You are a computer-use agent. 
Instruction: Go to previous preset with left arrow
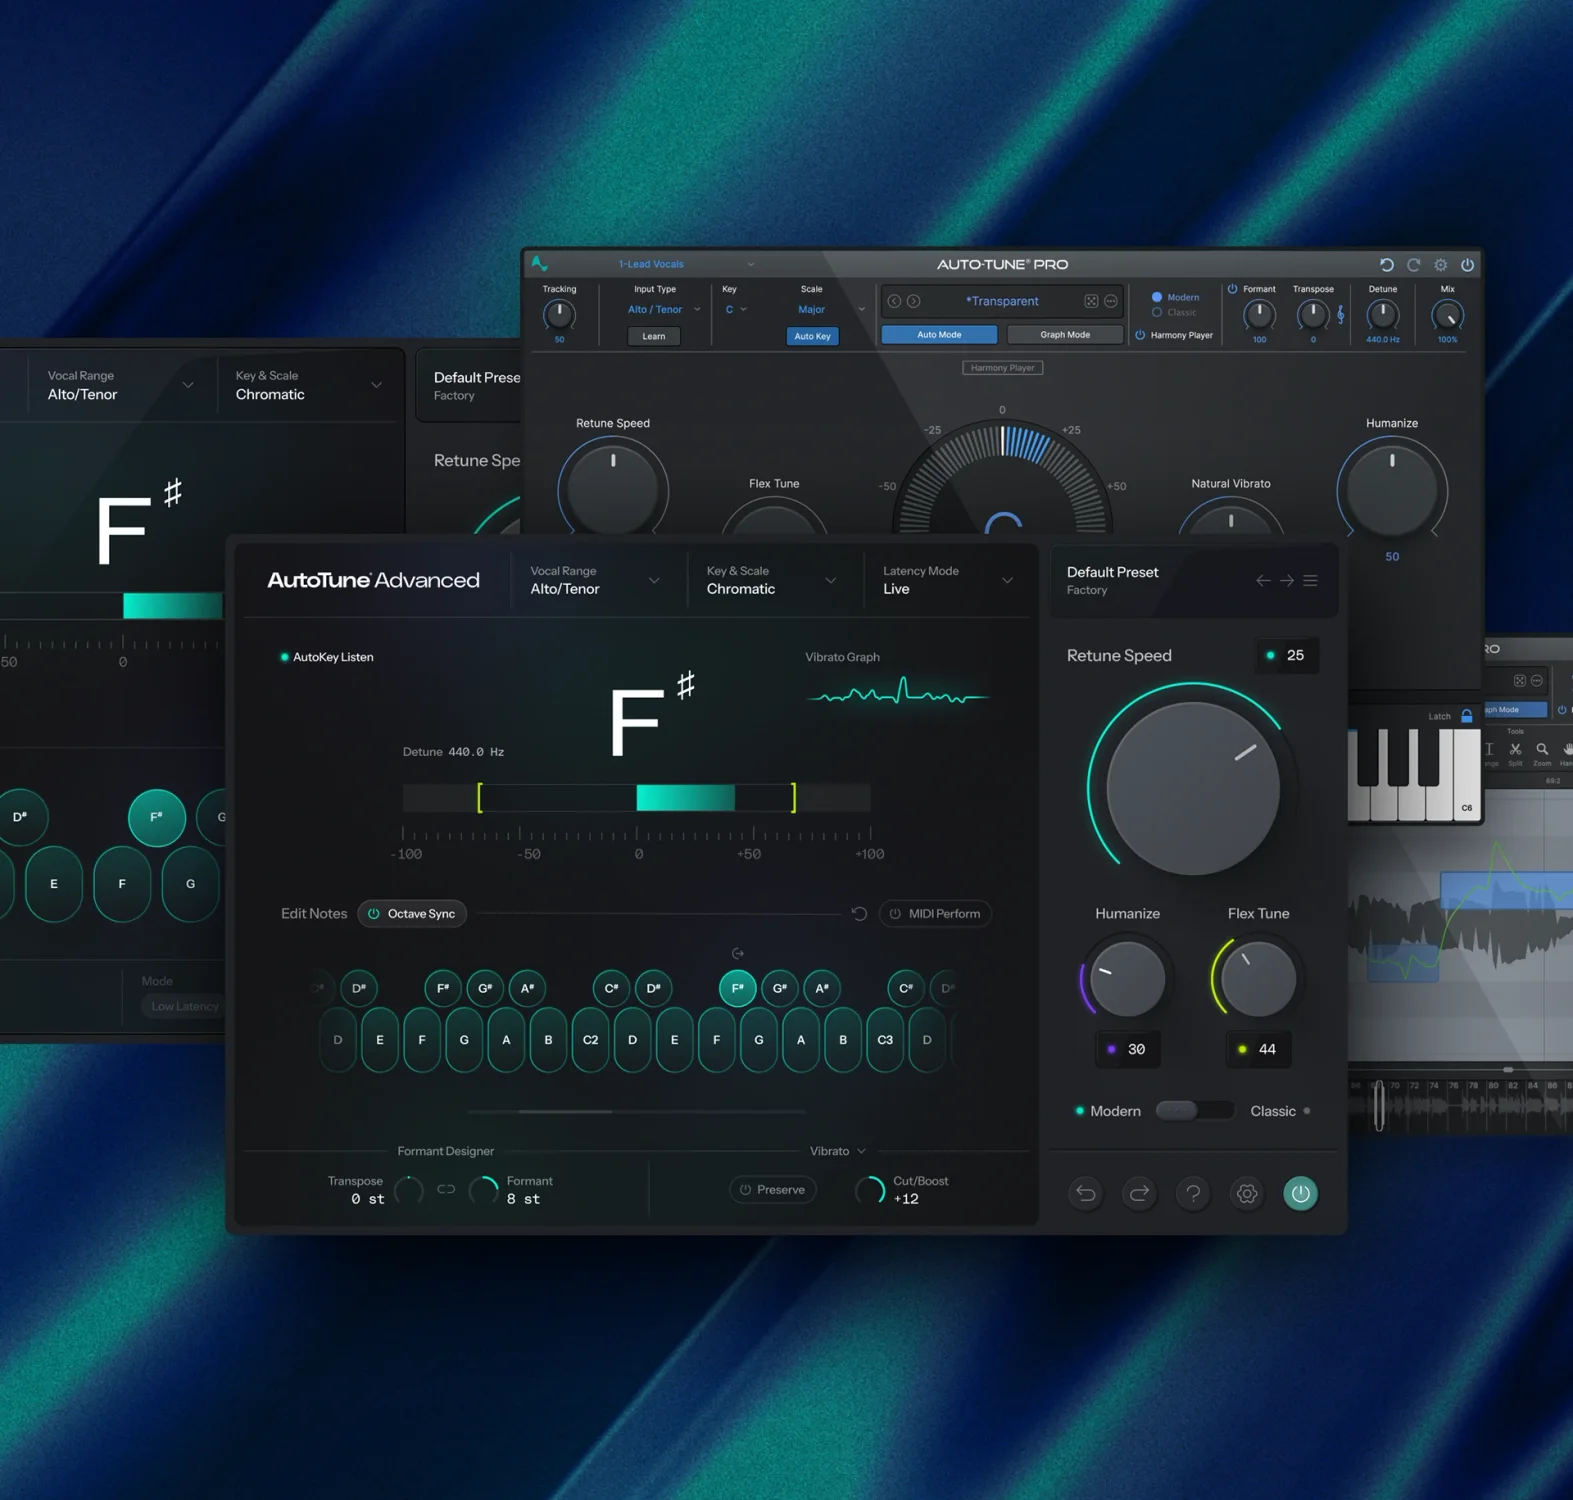click(1263, 580)
